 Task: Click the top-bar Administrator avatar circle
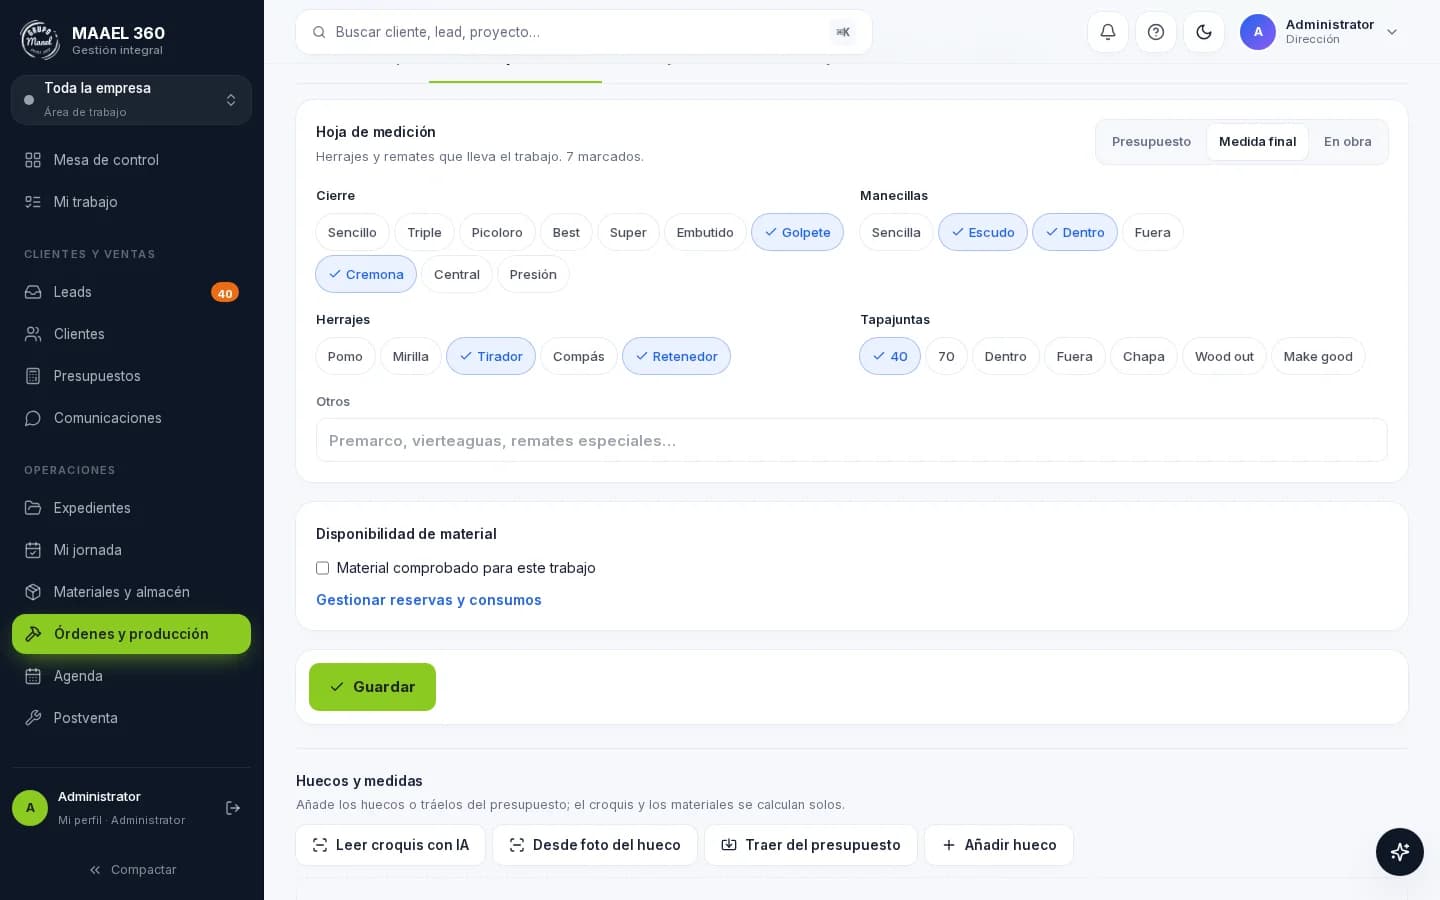(x=1258, y=32)
